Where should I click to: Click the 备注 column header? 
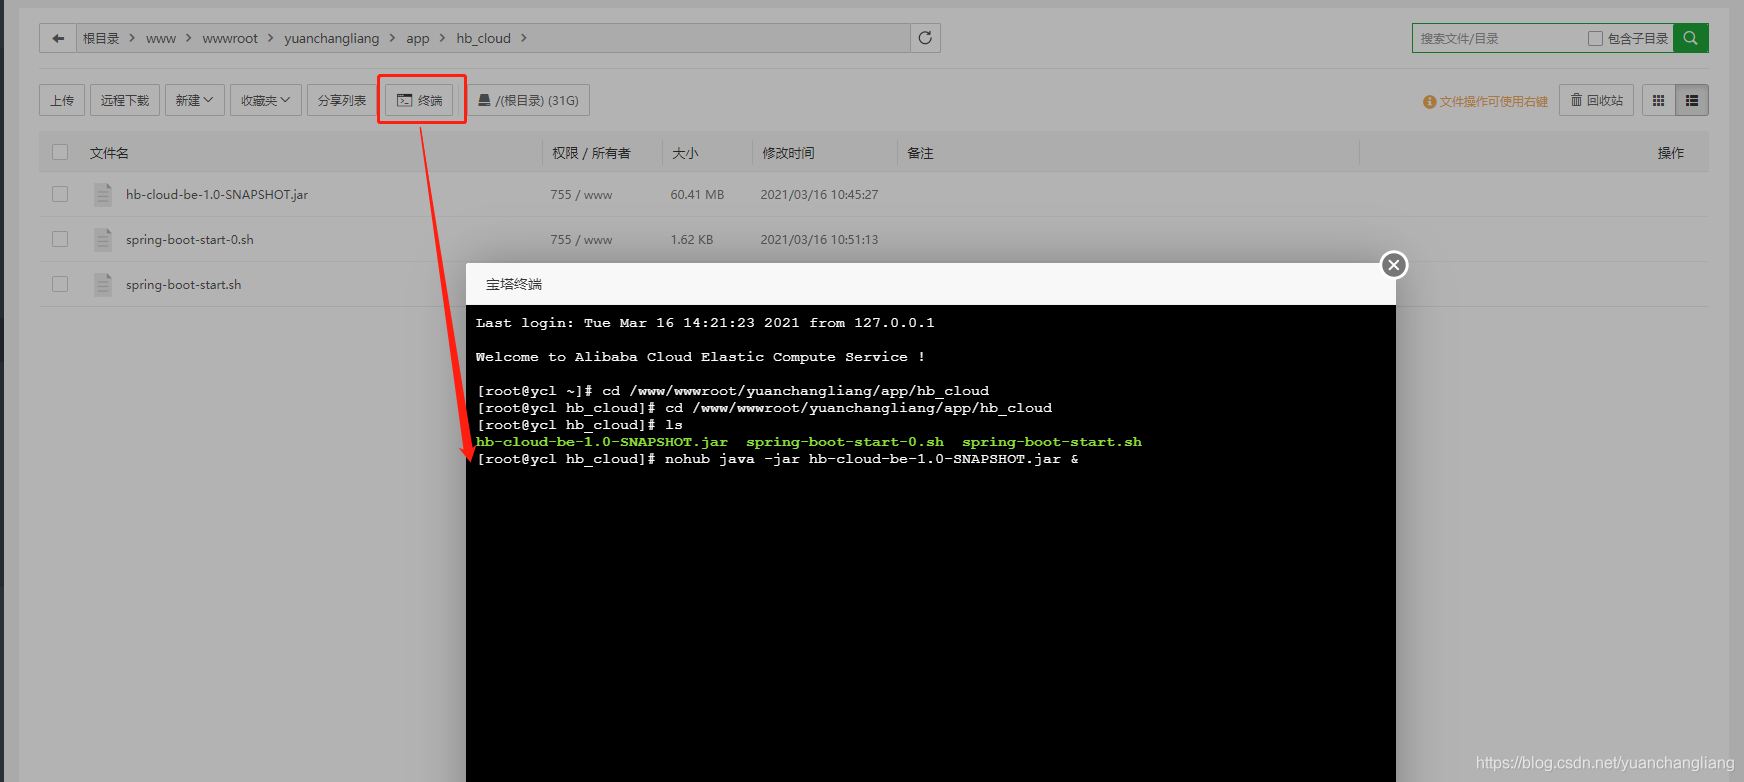point(920,153)
